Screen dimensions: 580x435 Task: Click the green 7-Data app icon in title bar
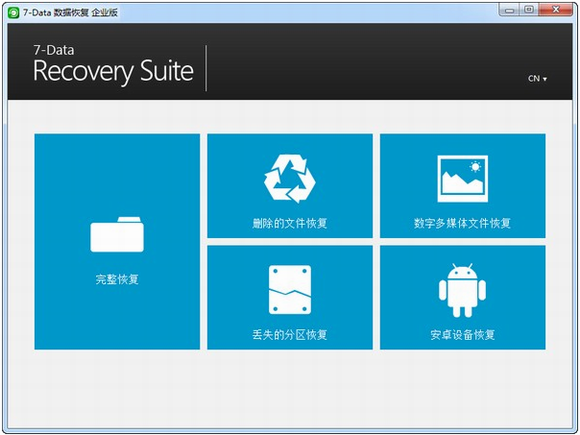click(14, 13)
